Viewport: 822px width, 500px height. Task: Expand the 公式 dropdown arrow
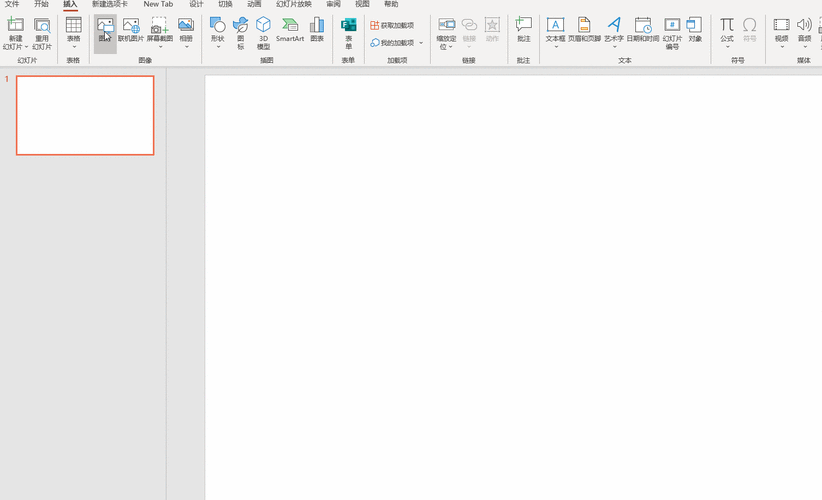coord(727,47)
